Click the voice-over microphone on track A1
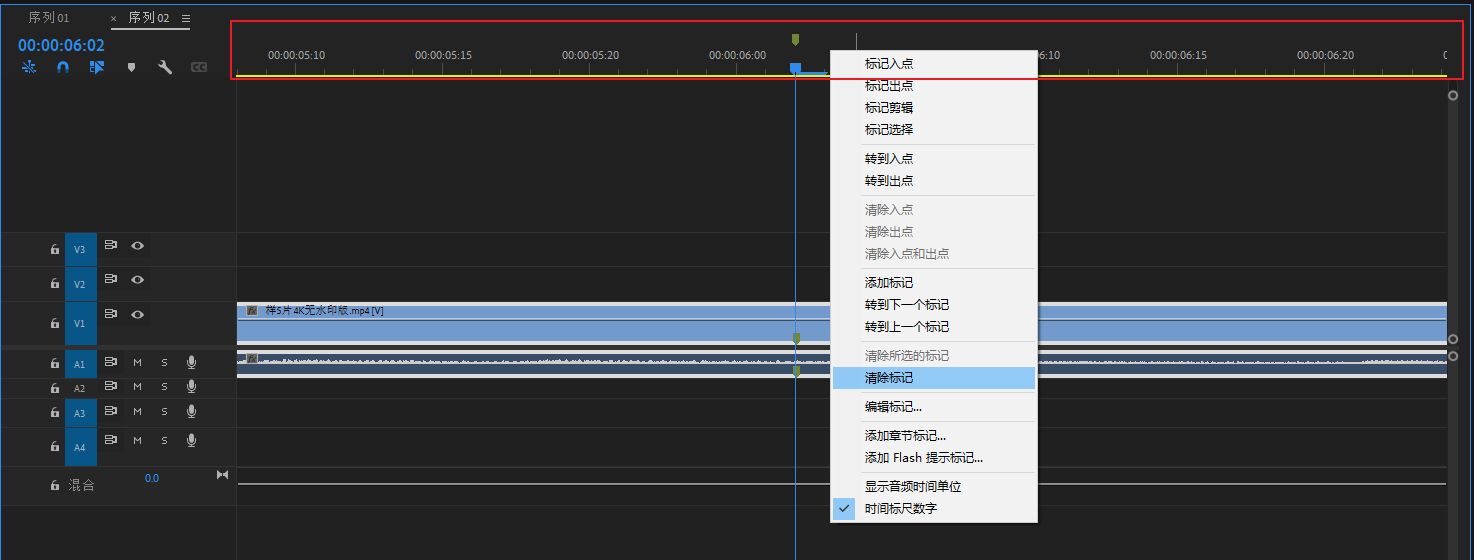Viewport: 1474px width, 560px height. coord(191,362)
